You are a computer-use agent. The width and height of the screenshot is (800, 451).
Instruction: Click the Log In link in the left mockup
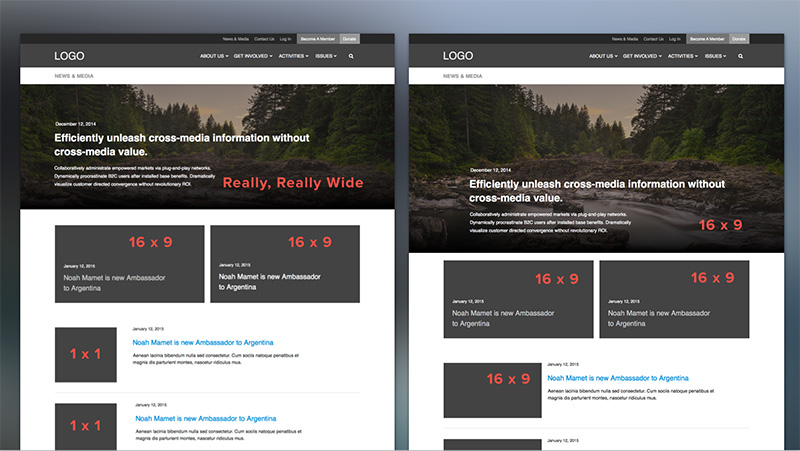(x=287, y=38)
